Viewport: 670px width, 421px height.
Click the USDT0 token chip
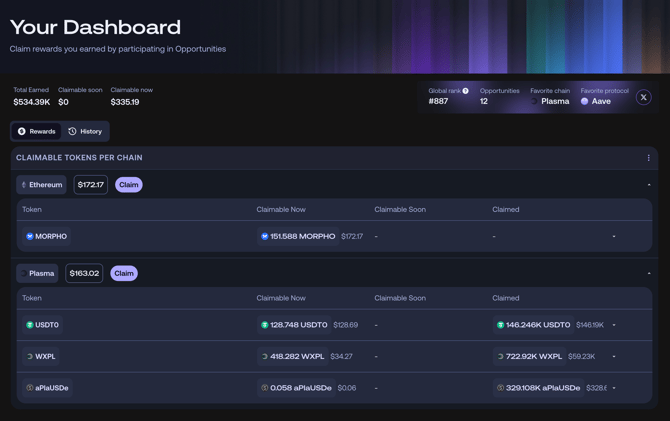[42, 325]
